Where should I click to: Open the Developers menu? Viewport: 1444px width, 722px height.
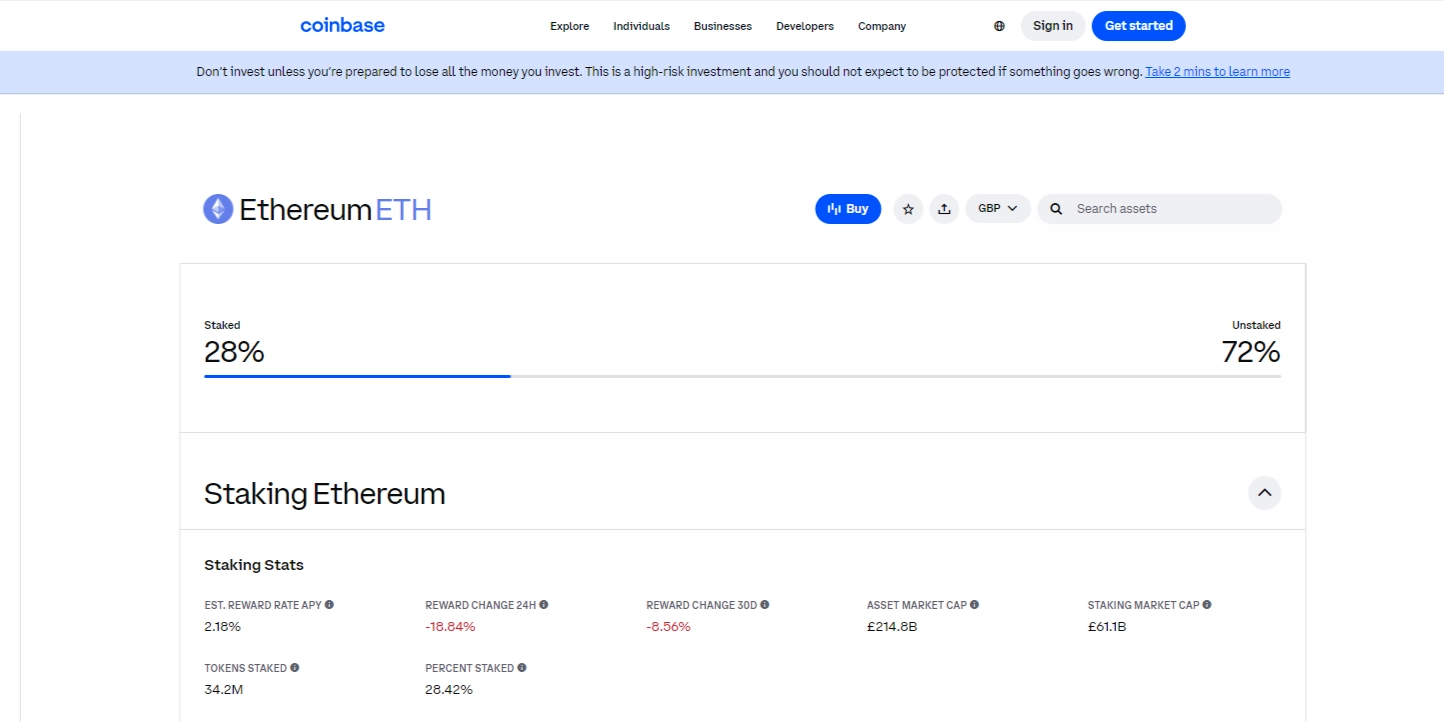pos(804,26)
